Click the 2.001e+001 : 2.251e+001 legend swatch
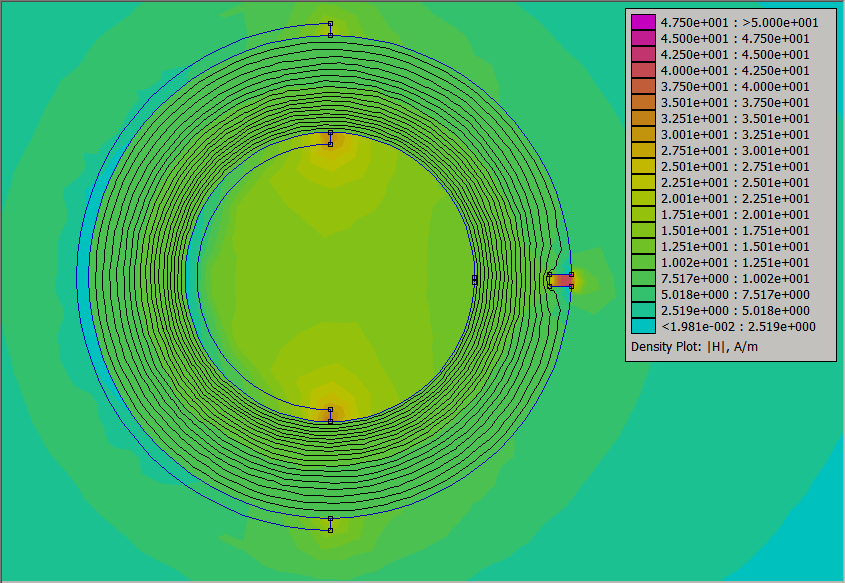 tap(643, 198)
